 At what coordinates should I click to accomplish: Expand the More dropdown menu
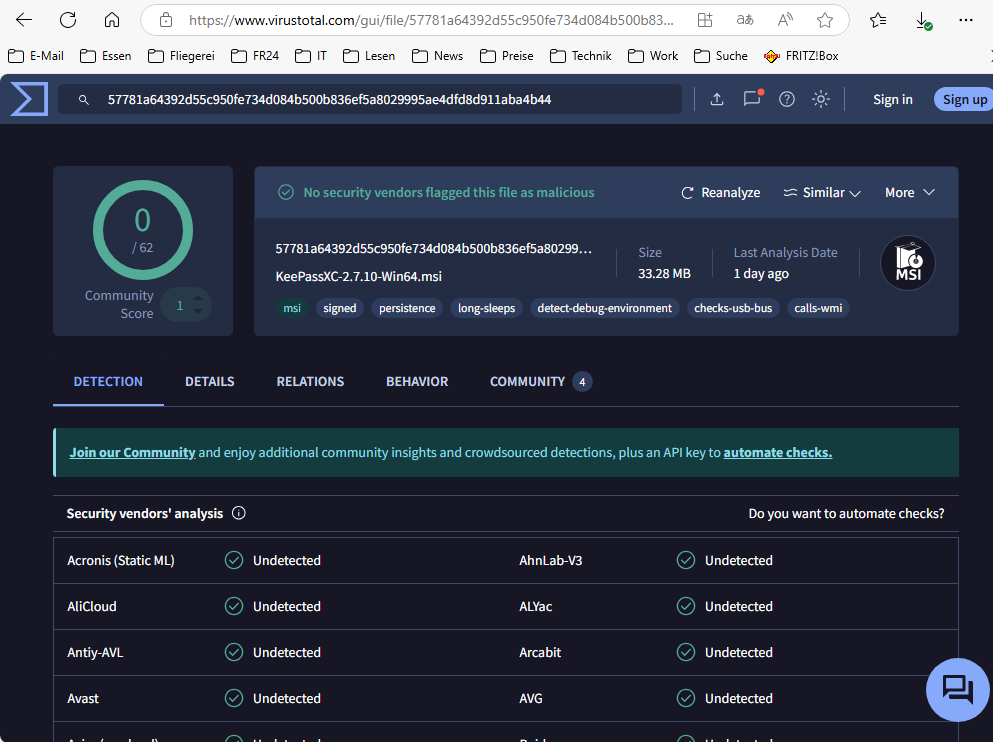point(909,193)
